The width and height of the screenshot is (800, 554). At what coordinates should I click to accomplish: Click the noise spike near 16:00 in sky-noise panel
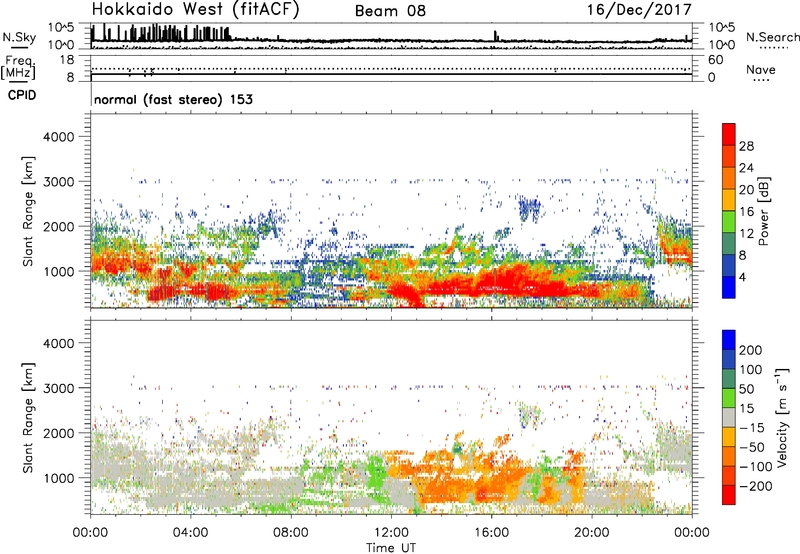pos(496,36)
